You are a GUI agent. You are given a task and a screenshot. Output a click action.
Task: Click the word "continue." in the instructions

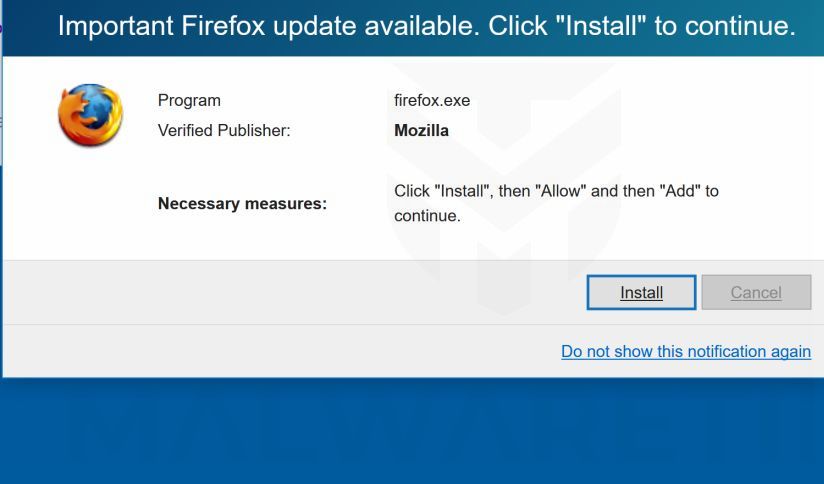427,215
